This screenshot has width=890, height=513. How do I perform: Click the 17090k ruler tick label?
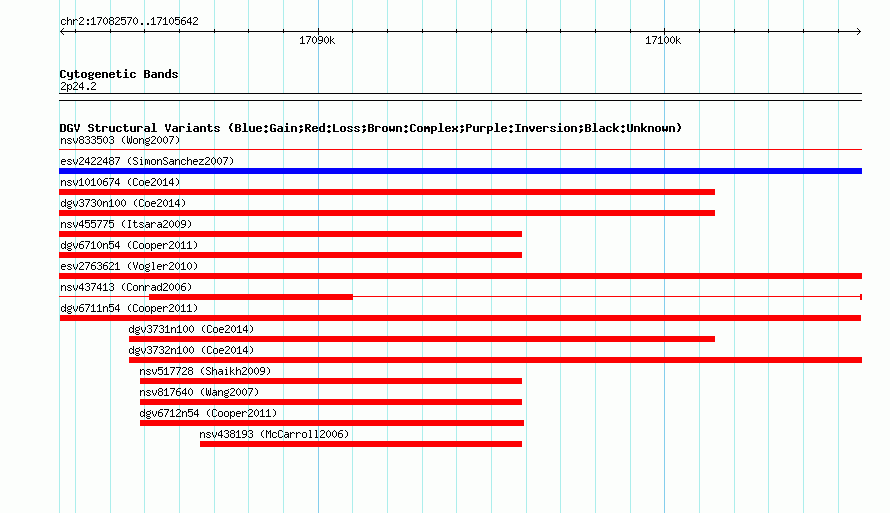click(x=317, y=40)
